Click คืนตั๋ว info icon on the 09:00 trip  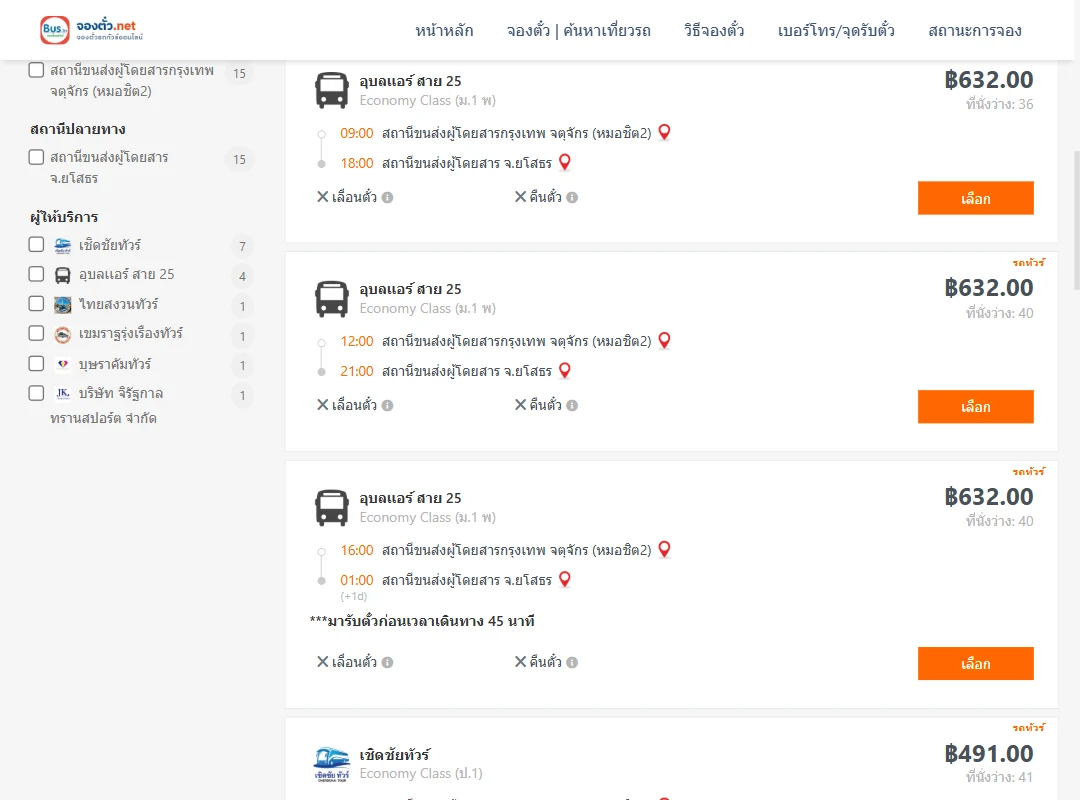(x=572, y=198)
